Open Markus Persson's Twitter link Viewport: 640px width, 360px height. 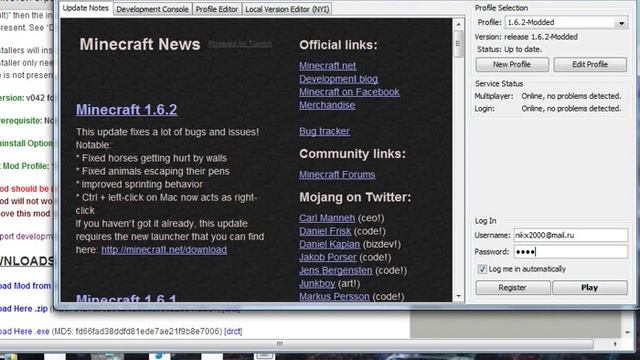click(334, 296)
